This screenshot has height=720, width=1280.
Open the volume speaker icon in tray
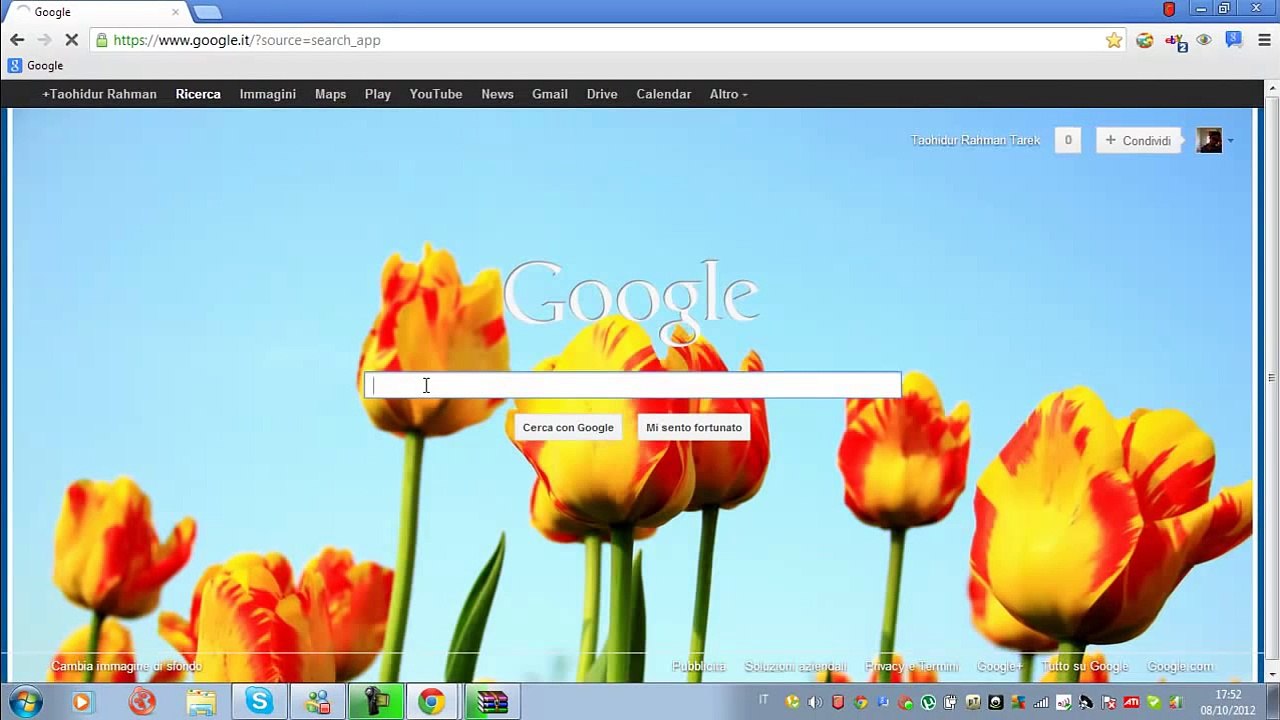point(815,702)
